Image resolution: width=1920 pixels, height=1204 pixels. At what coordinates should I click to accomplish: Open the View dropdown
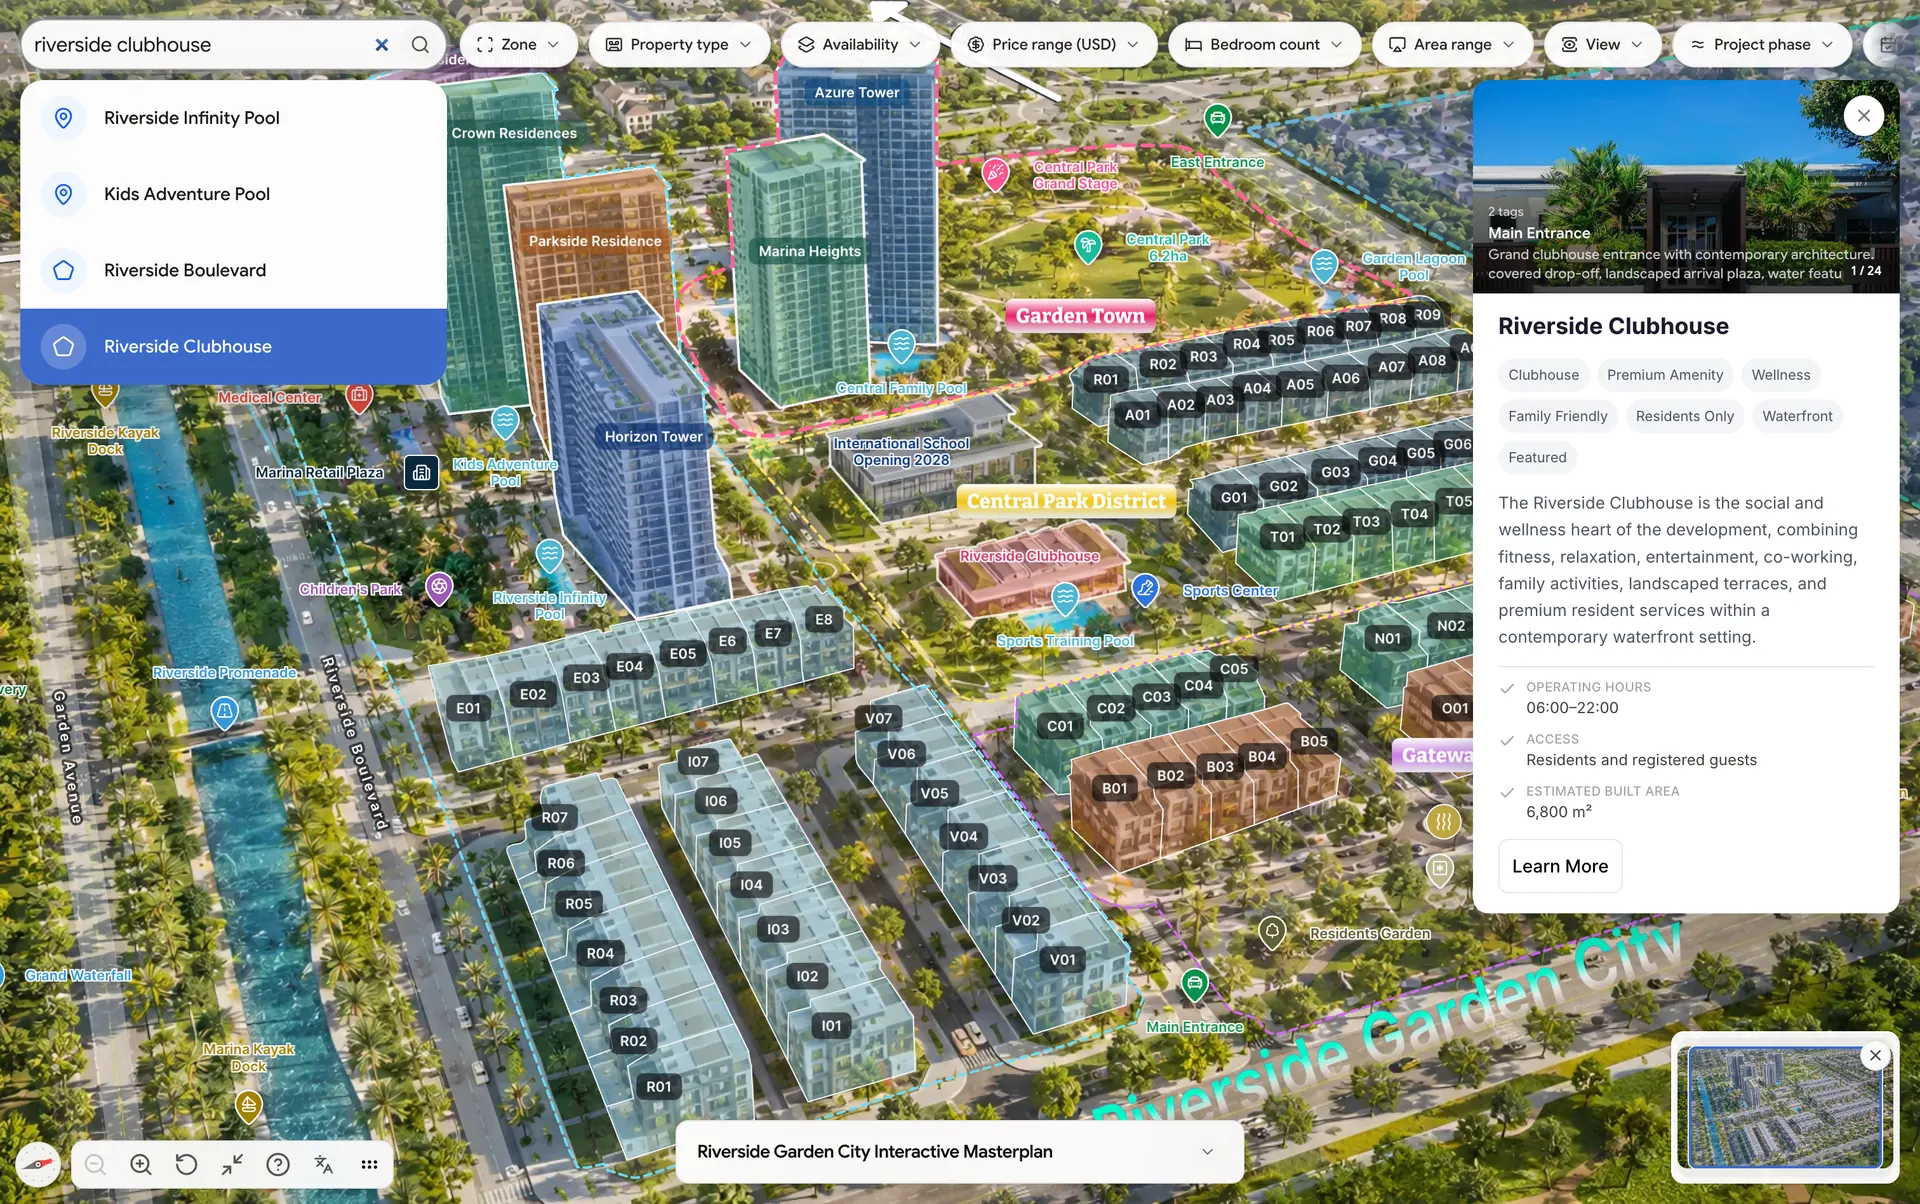coord(1602,45)
